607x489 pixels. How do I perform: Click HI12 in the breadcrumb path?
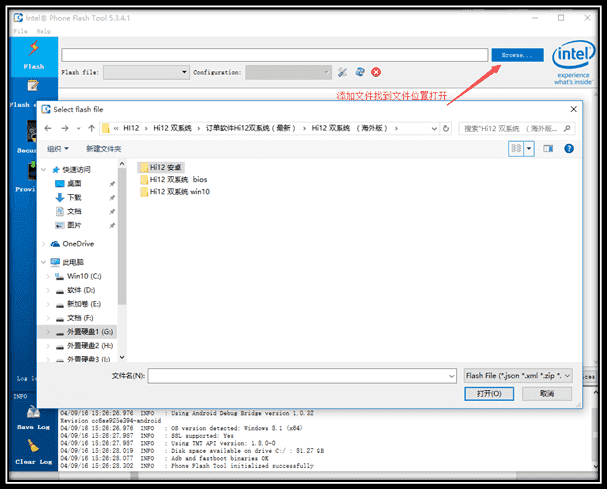coord(131,128)
